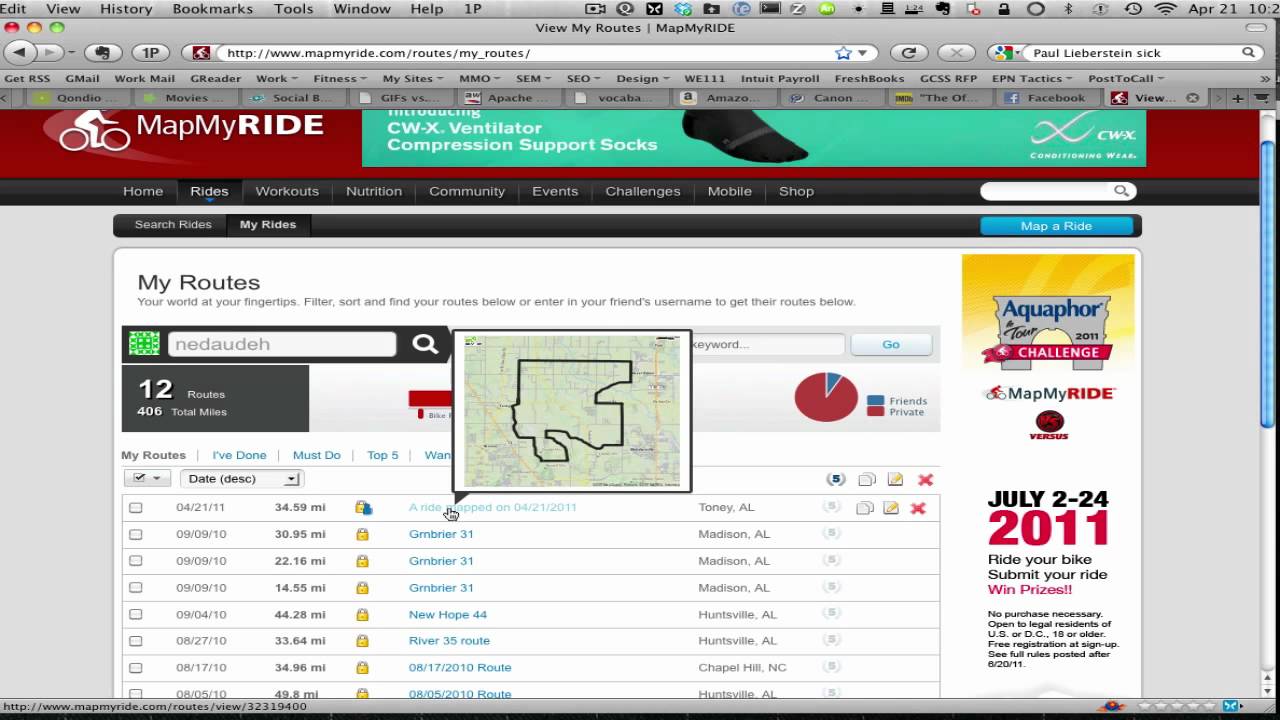Click the browser reload button
The image size is (1280, 720).
(x=908, y=52)
